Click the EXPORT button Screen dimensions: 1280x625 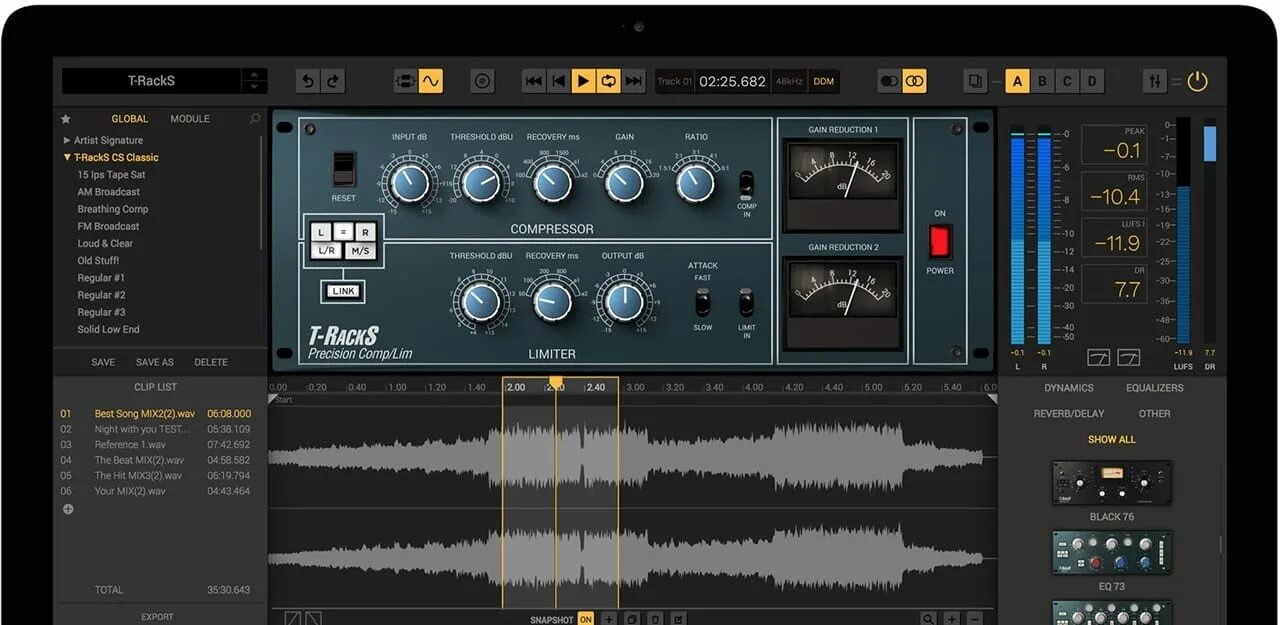[157, 617]
